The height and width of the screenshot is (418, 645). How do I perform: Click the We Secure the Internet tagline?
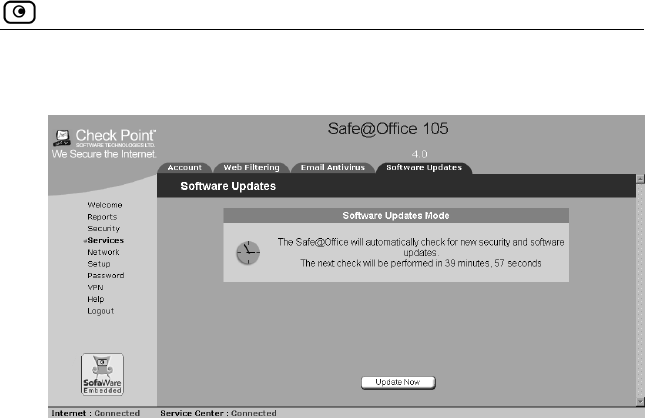point(104,154)
